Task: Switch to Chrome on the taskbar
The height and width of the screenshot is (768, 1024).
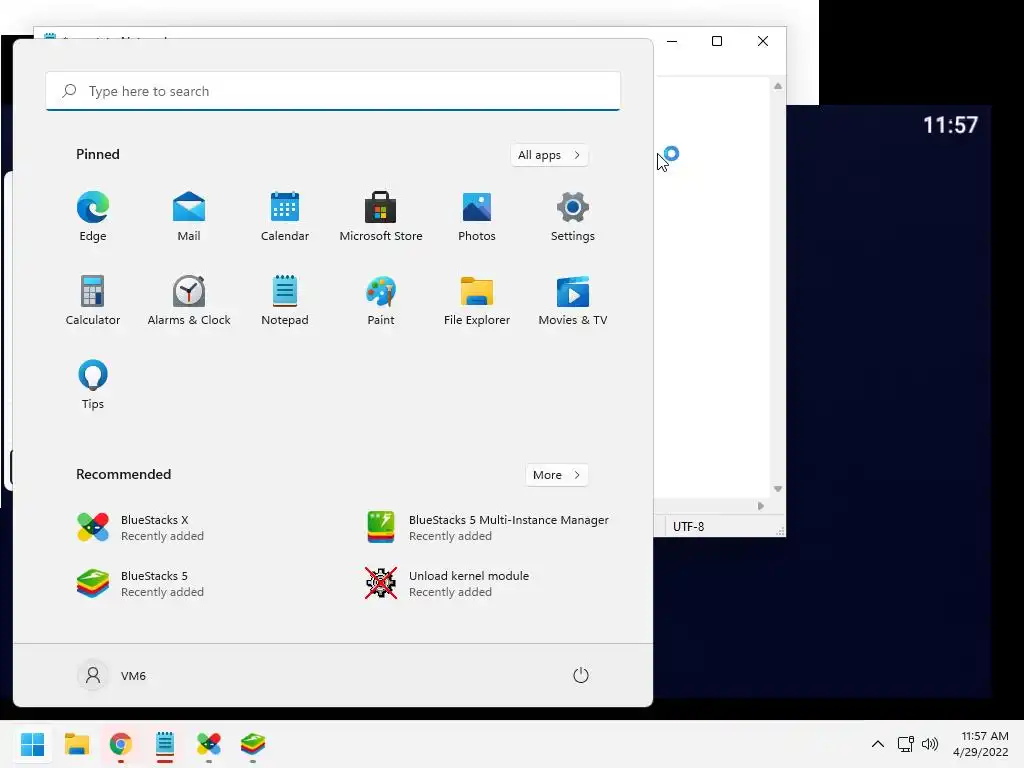Action: tap(121, 744)
